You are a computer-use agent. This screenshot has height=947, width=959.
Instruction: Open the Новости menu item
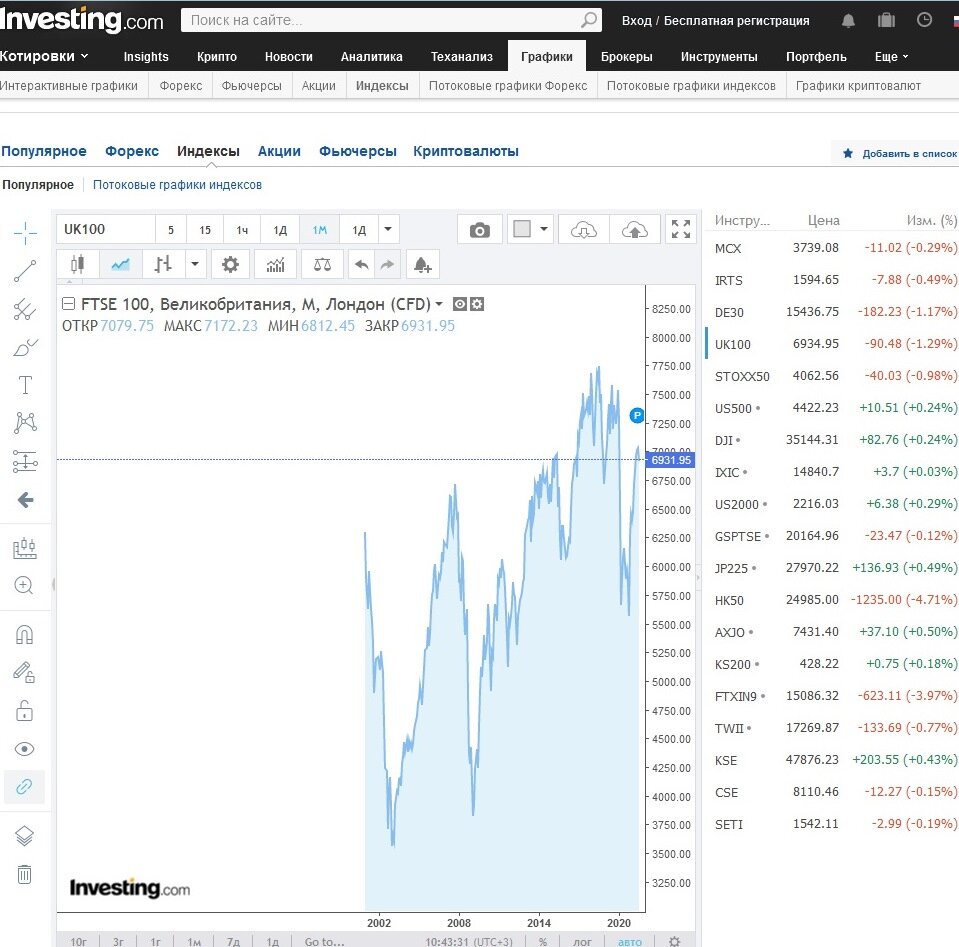pyautogui.click(x=289, y=57)
